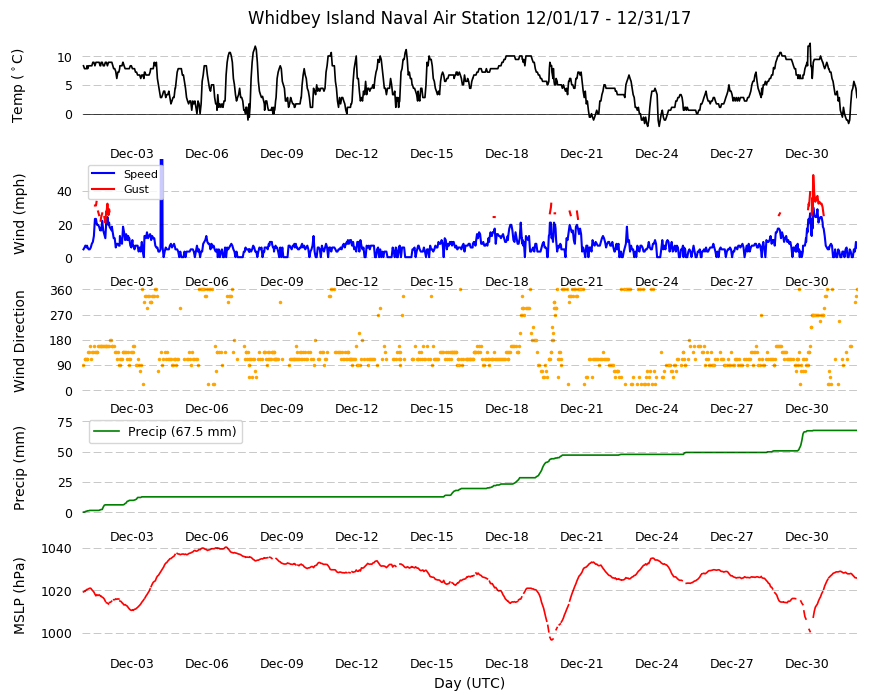Click the tall blue wind speed spike
870x700 pixels.
tap(161, 208)
